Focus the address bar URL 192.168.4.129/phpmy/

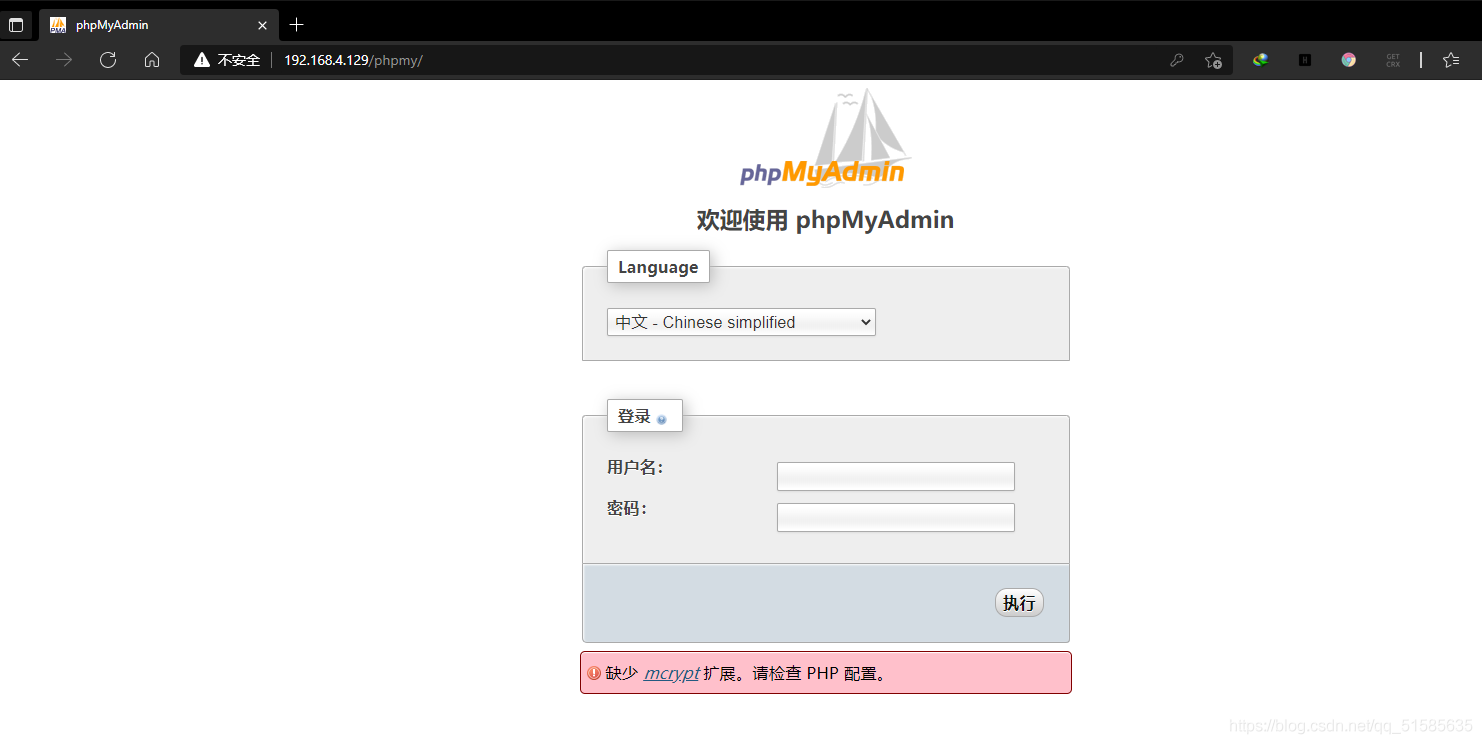click(353, 60)
